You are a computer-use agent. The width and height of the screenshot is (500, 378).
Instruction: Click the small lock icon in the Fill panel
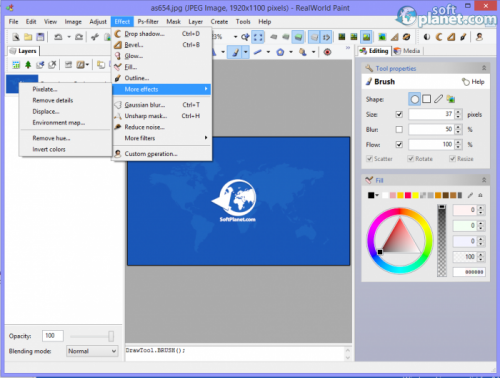click(x=480, y=195)
